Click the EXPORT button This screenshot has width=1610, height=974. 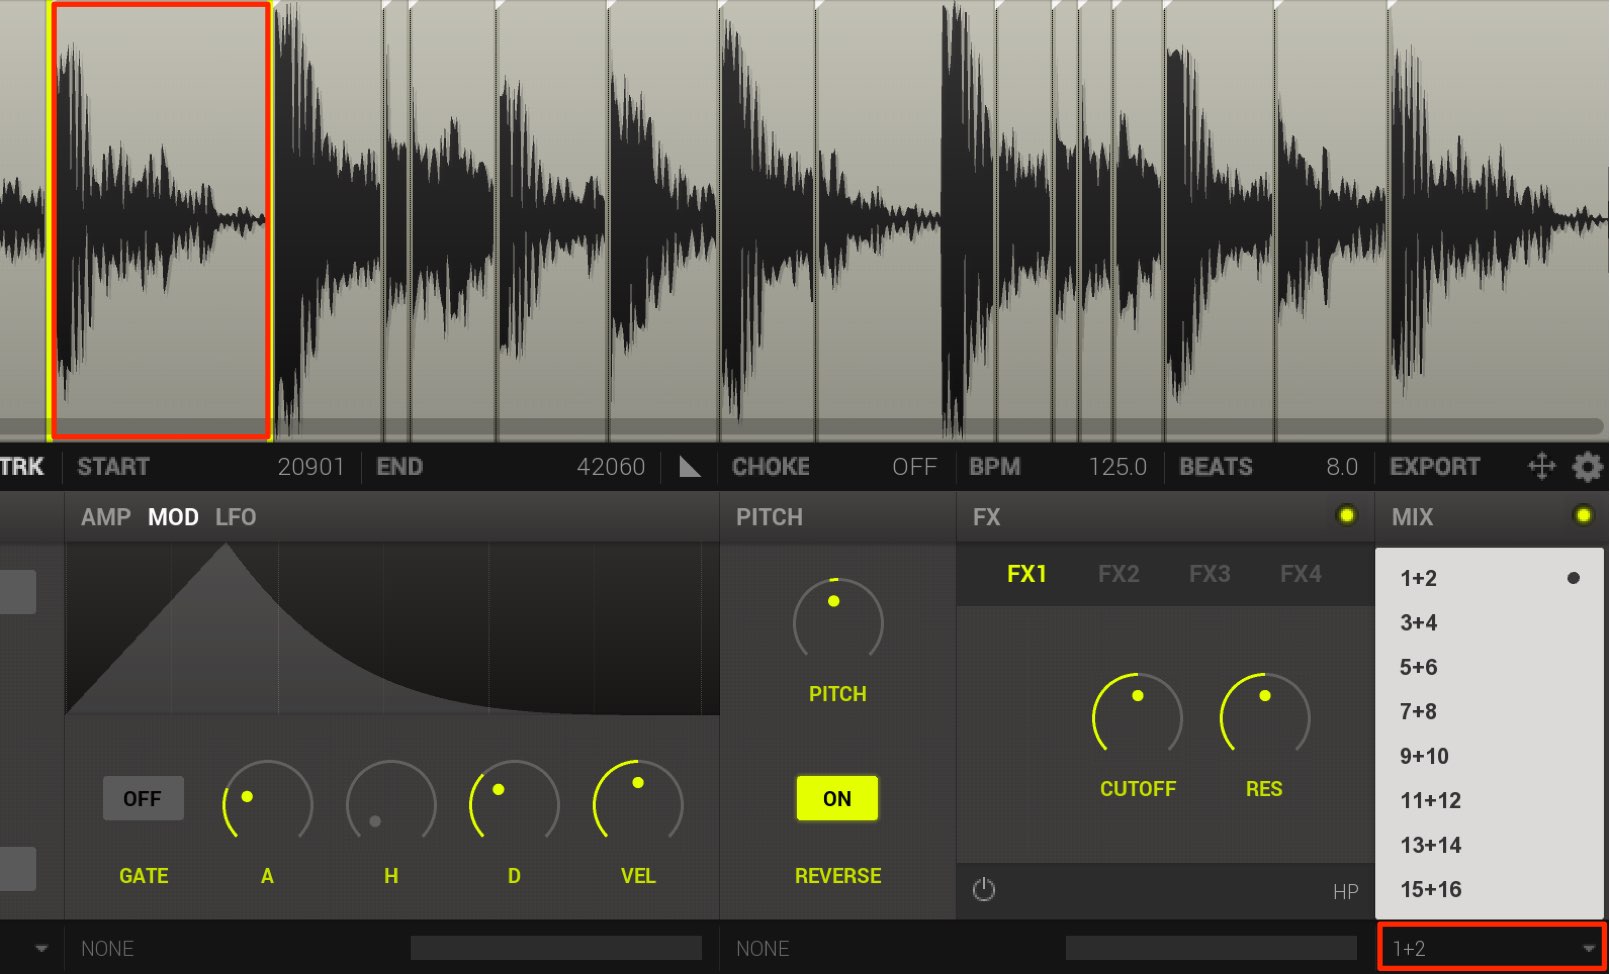click(x=1434, y=467)
